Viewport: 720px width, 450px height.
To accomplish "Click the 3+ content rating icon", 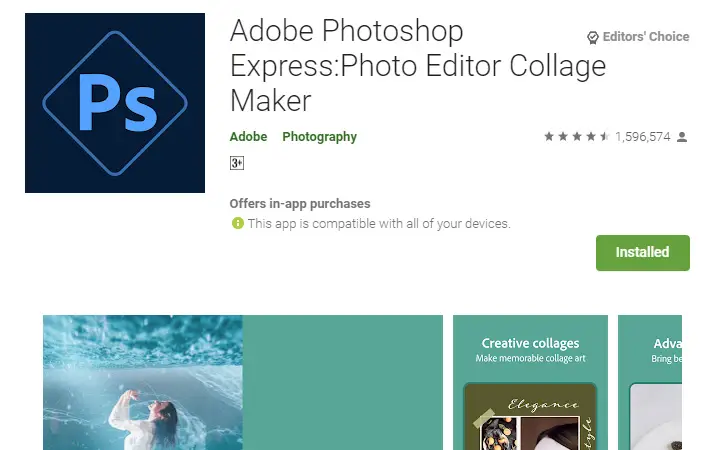I will 236,163.
